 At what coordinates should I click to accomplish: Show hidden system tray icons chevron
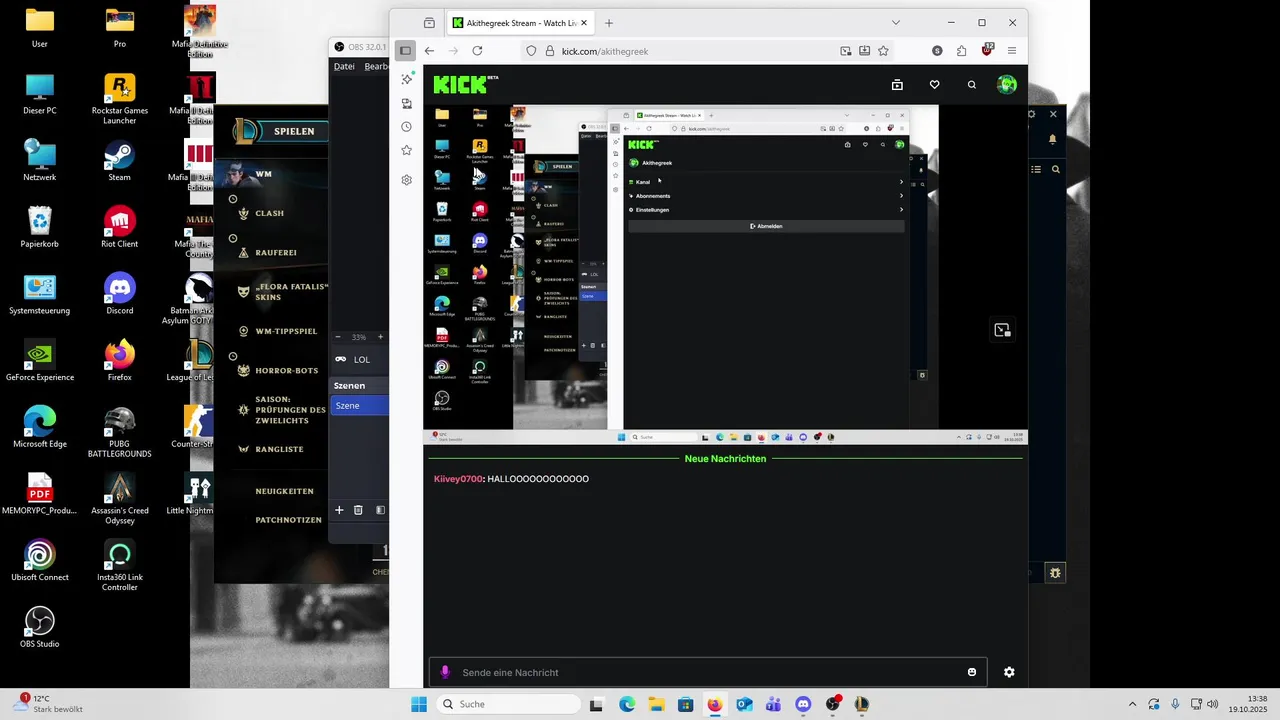(x=1132, y=704)
